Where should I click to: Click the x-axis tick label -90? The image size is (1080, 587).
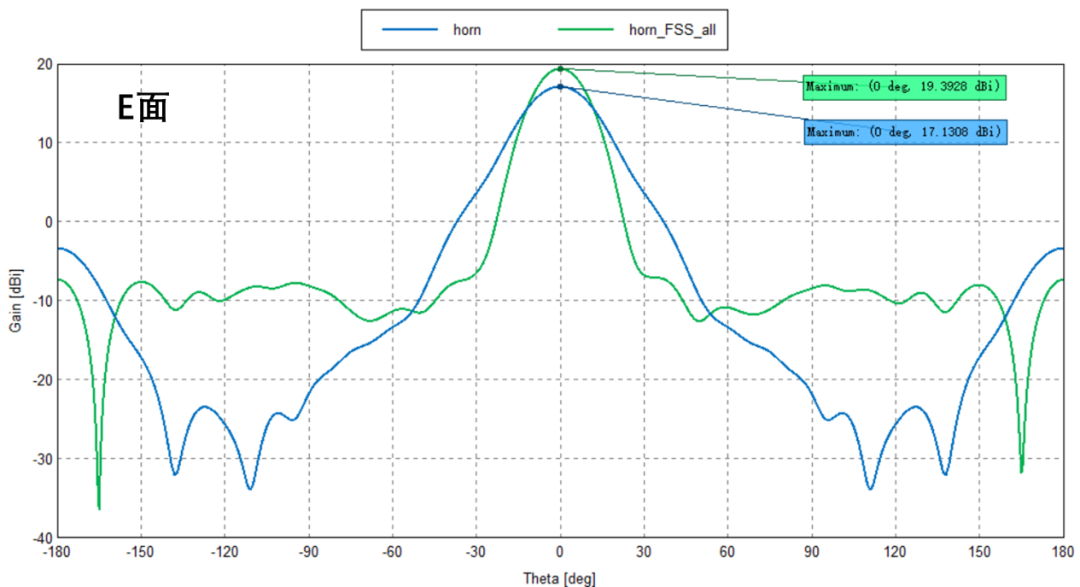309,552
